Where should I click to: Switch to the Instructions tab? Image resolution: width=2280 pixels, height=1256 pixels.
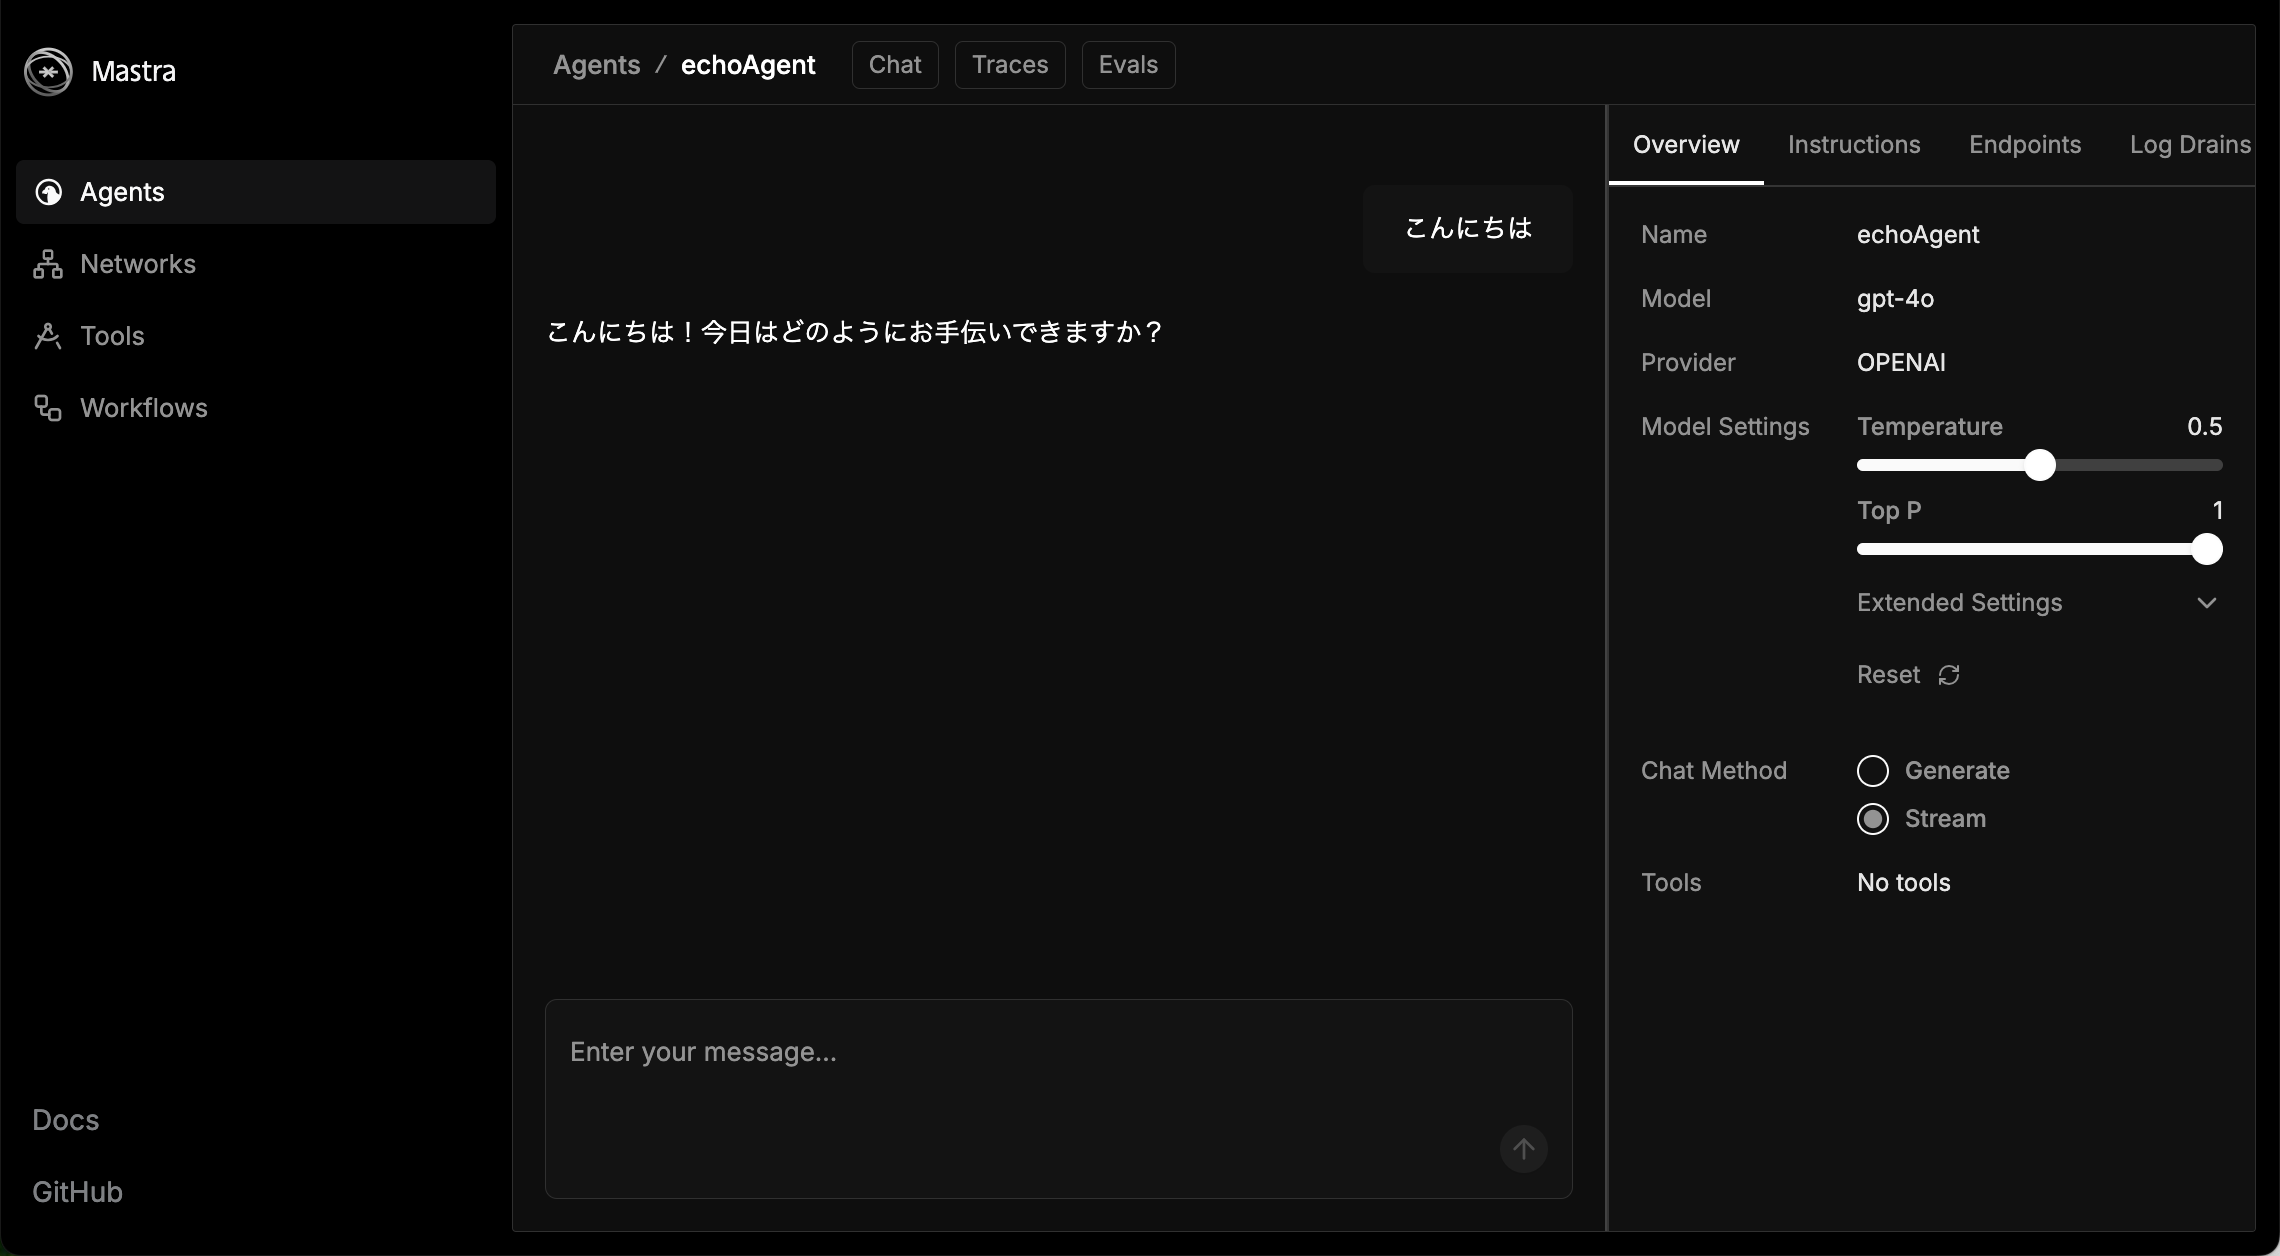tap(1853, 145)
